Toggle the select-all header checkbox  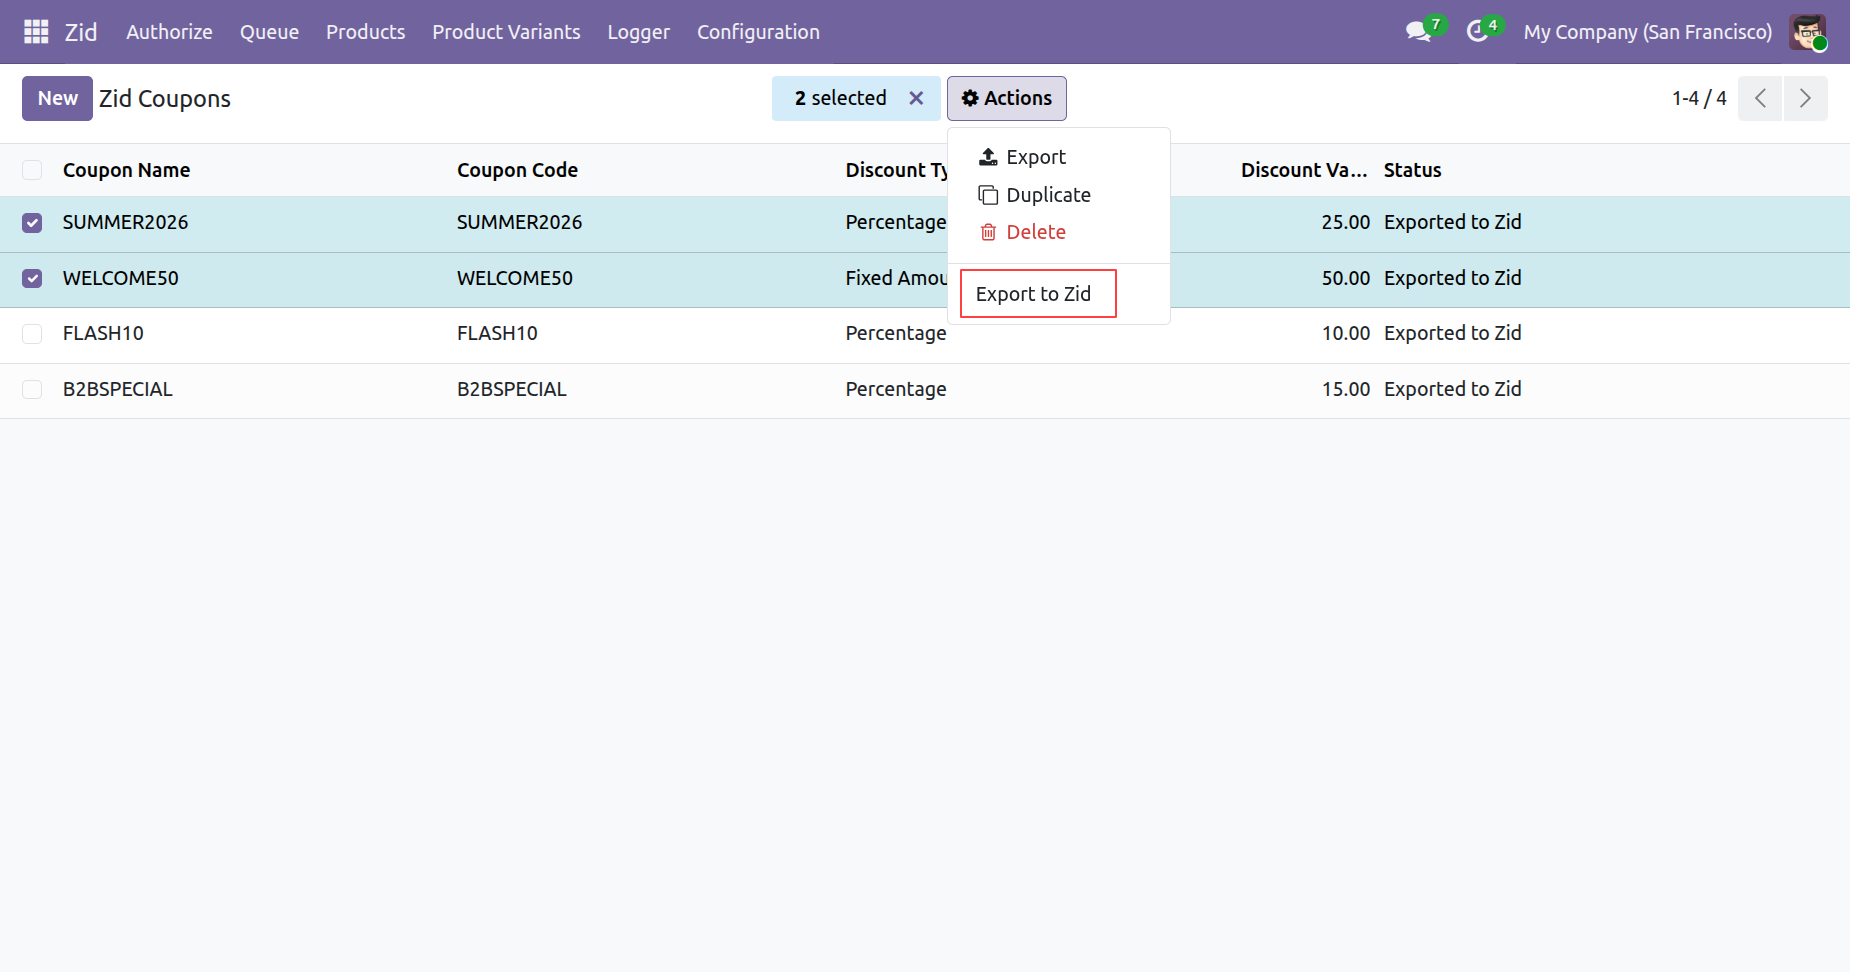(x=32, y=170)
